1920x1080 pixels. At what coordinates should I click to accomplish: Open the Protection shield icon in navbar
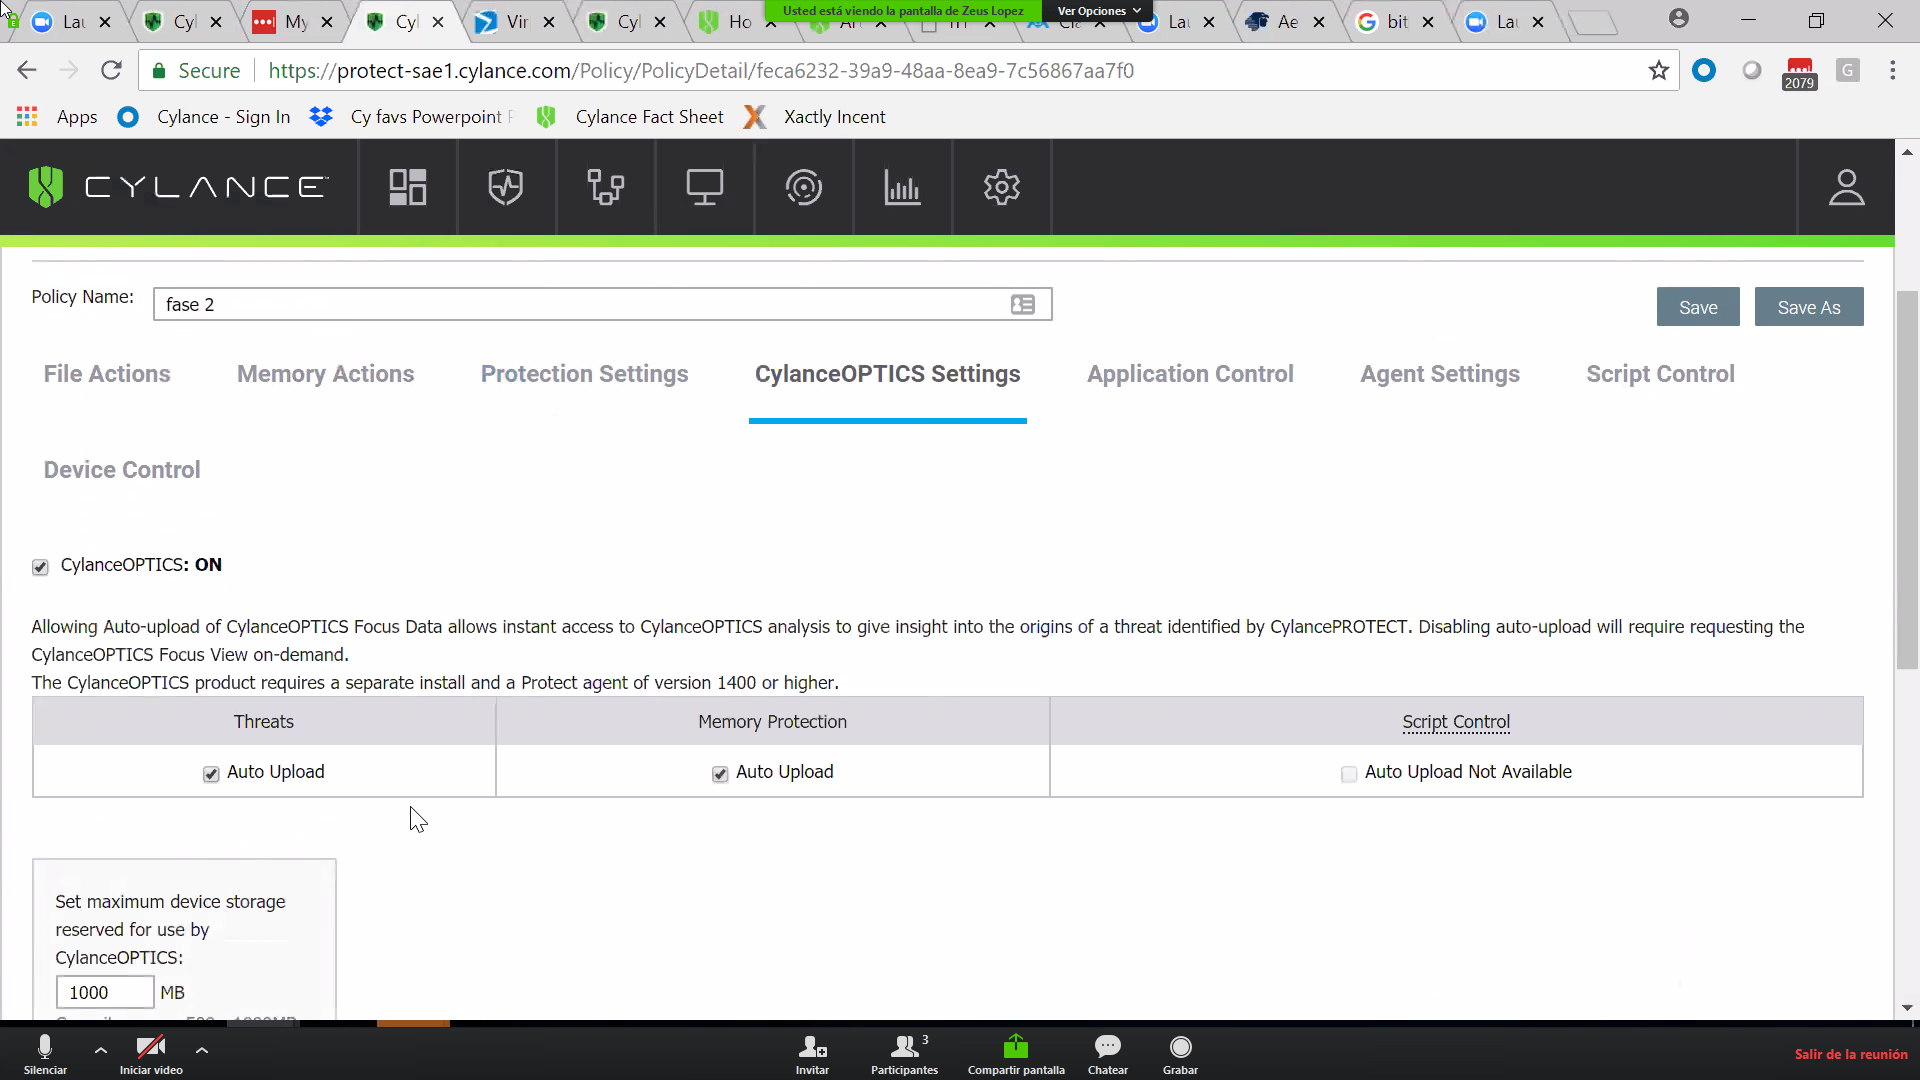pos(506,187)
